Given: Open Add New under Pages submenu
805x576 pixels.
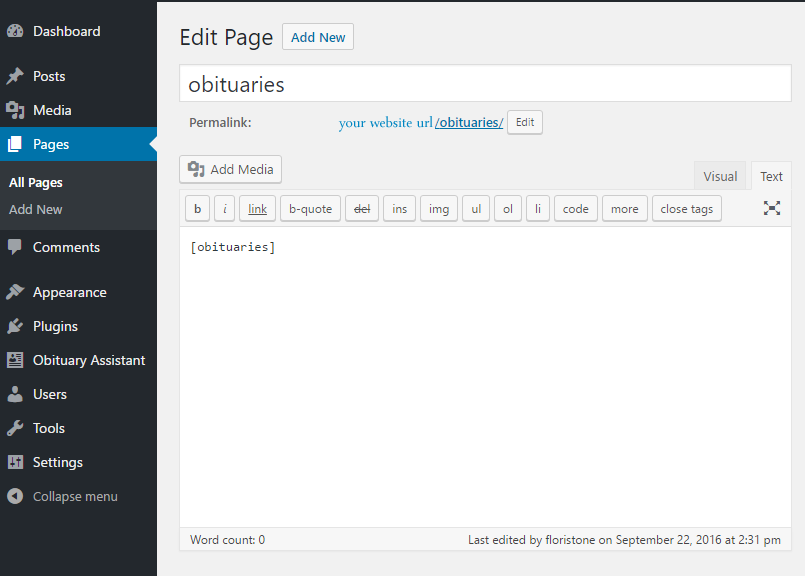Looking at the screenshot, I should tap(36, 210).
